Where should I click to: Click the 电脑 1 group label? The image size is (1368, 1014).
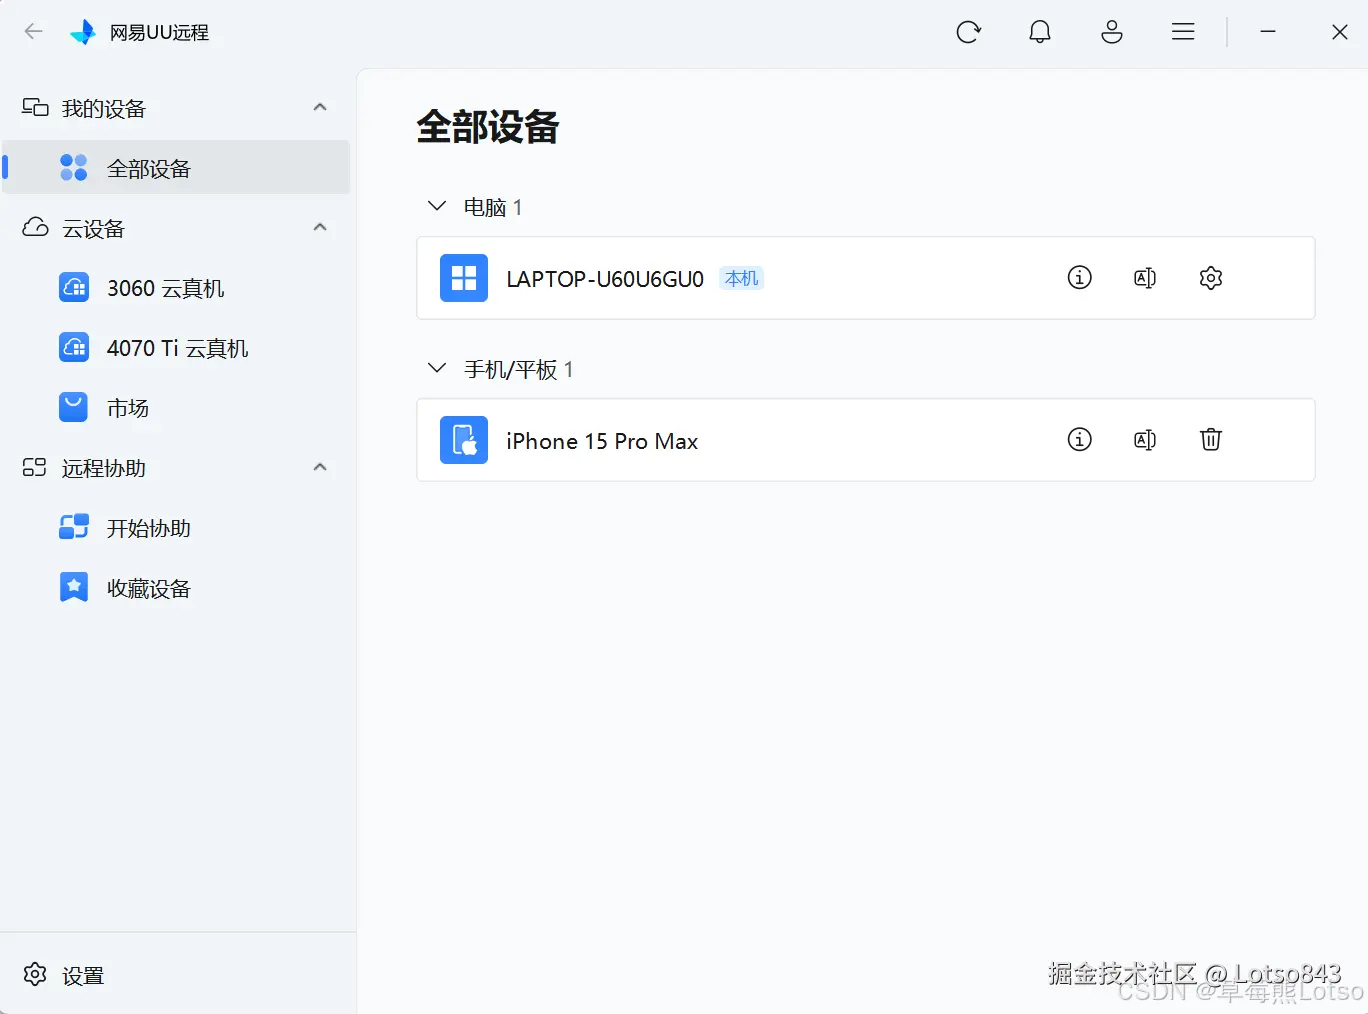(493, 207)
